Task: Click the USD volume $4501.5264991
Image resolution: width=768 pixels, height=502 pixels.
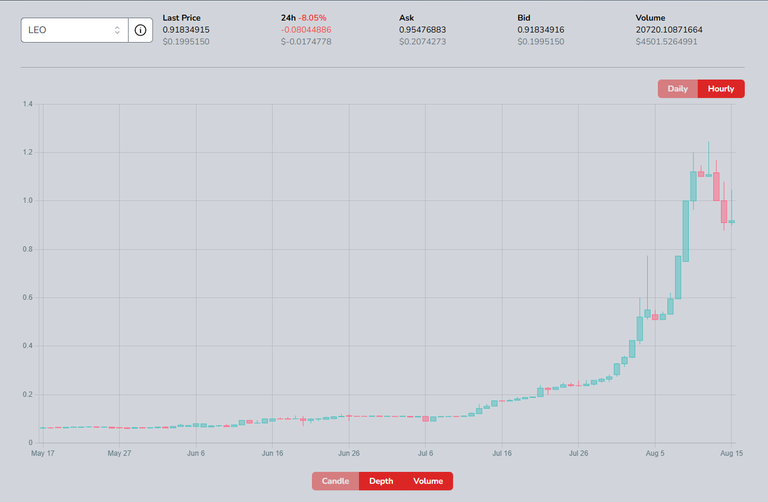Action: (x=667, y=42)
